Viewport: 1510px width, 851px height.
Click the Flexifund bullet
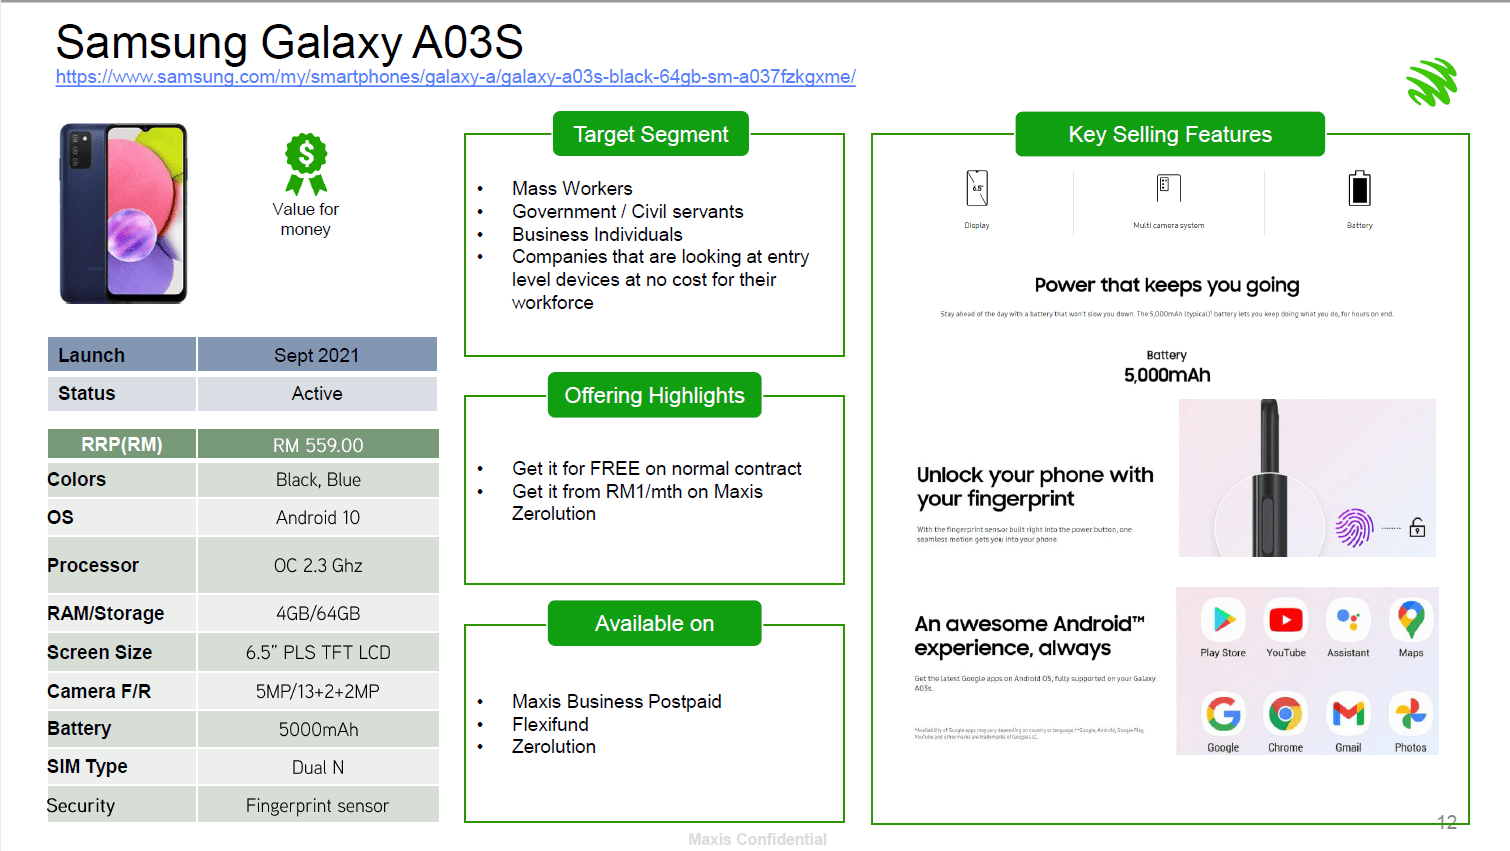550,724
